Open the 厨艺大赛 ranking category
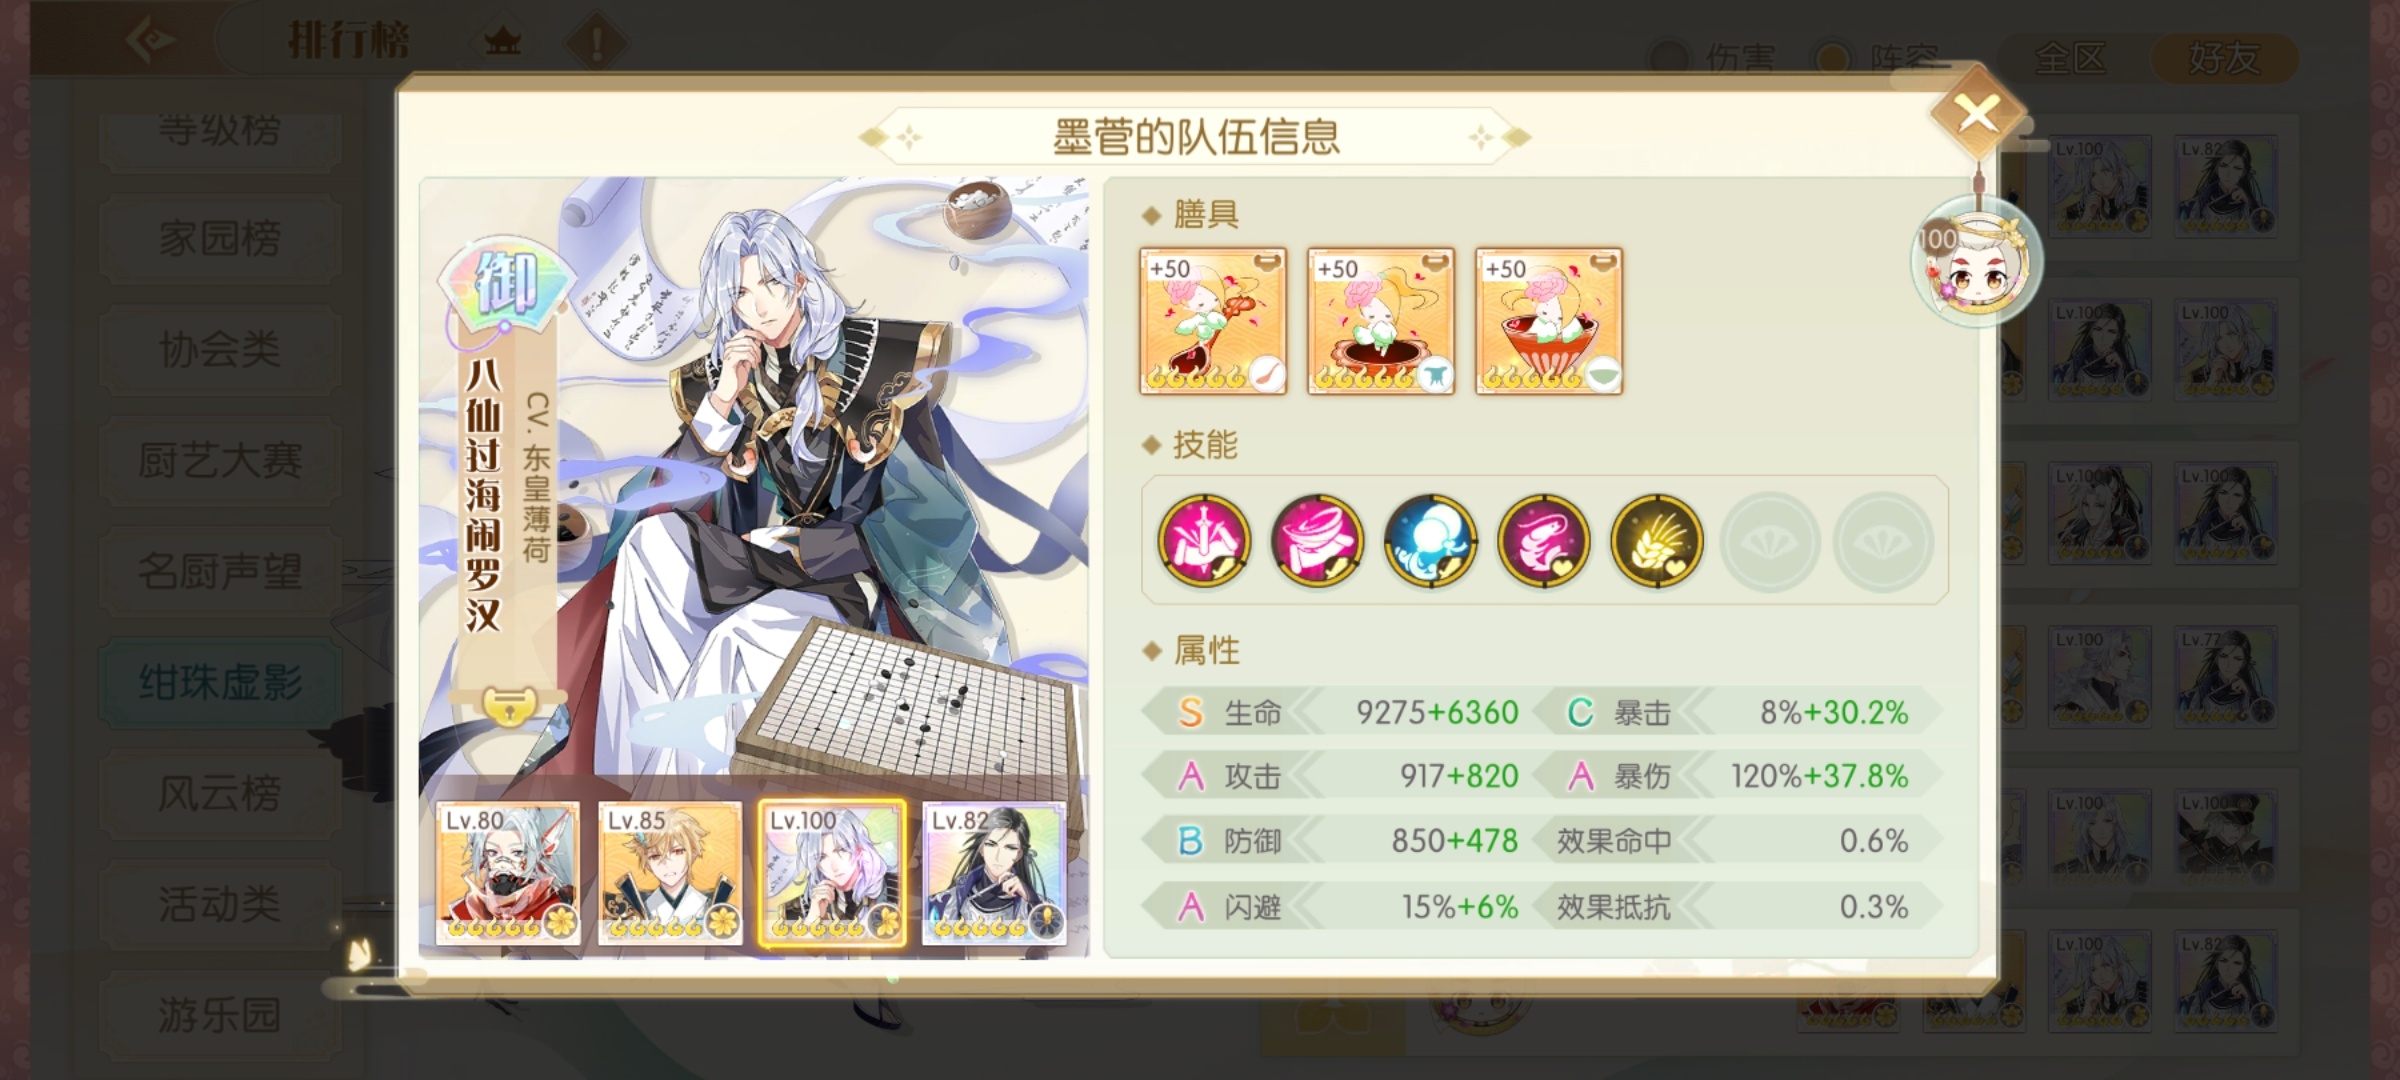This screenshot has width=2400, height=1080. click(220, 460)
